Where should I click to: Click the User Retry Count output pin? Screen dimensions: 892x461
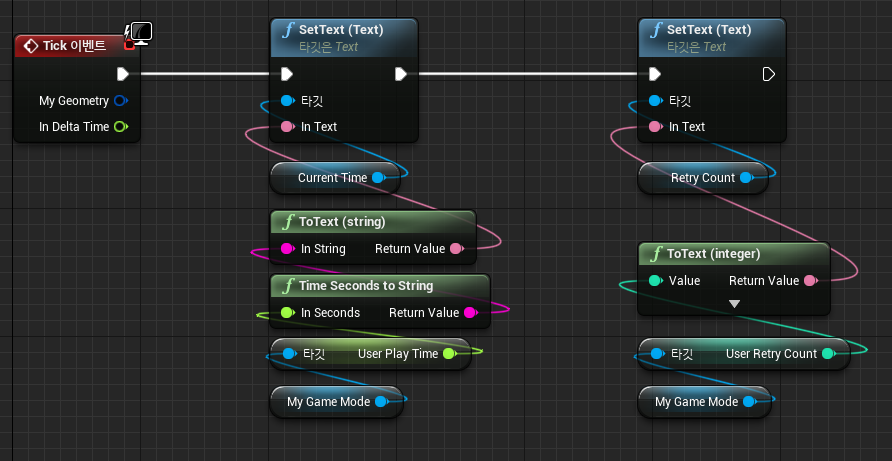[829, 353]
